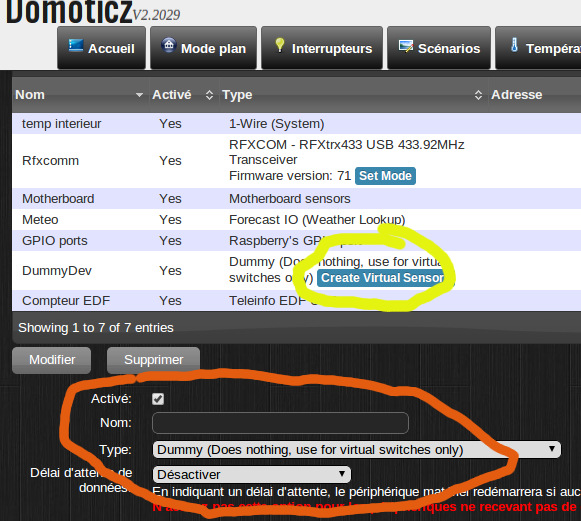The image size is (581, 521).
Task: Sort by Type column arrows
Action: point(478,95)
